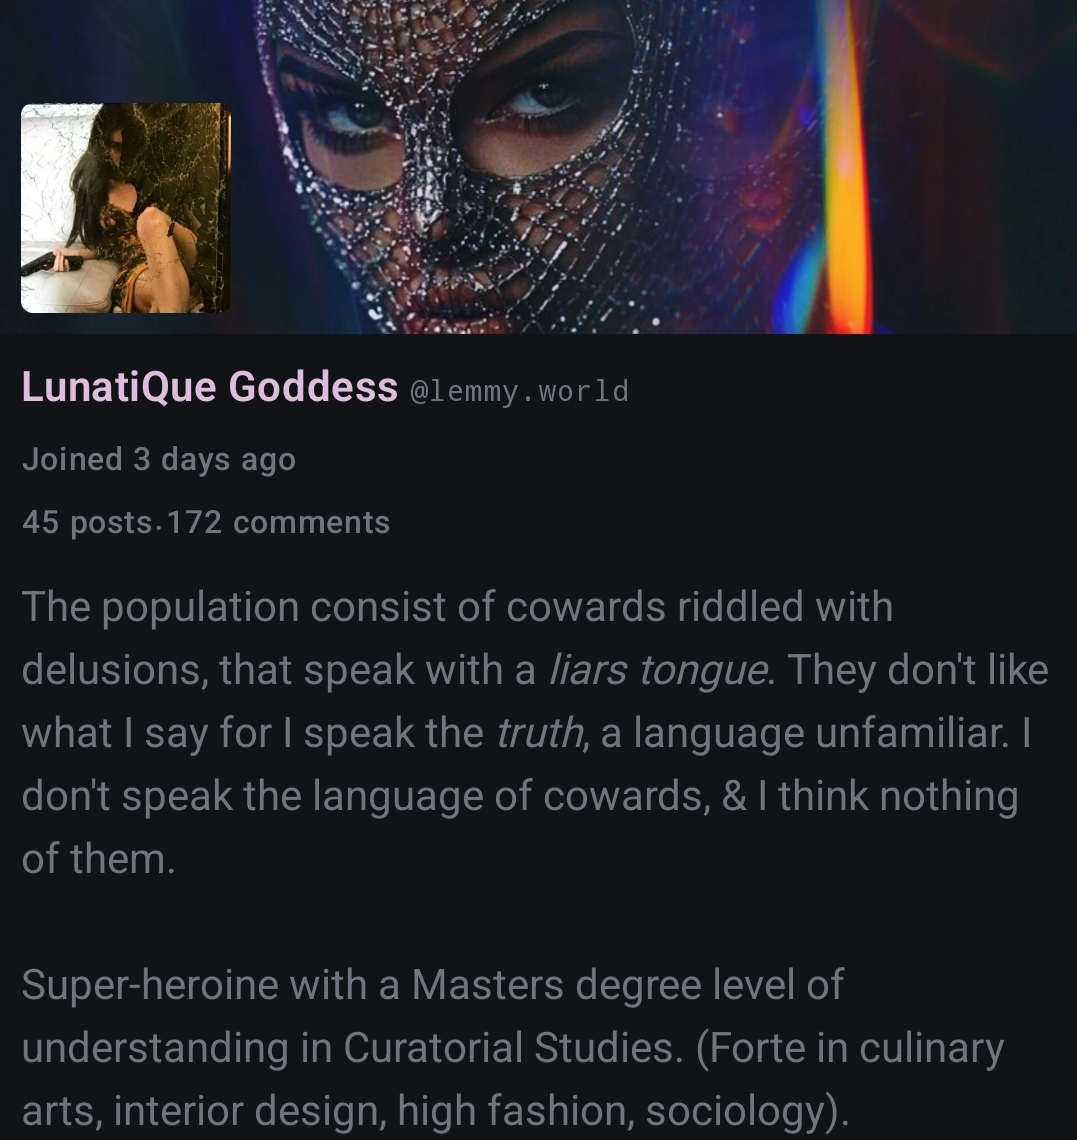Tap the rainbow light streak in the banner
This screenshot has width=1077, height=1140.
click(844, 166)
